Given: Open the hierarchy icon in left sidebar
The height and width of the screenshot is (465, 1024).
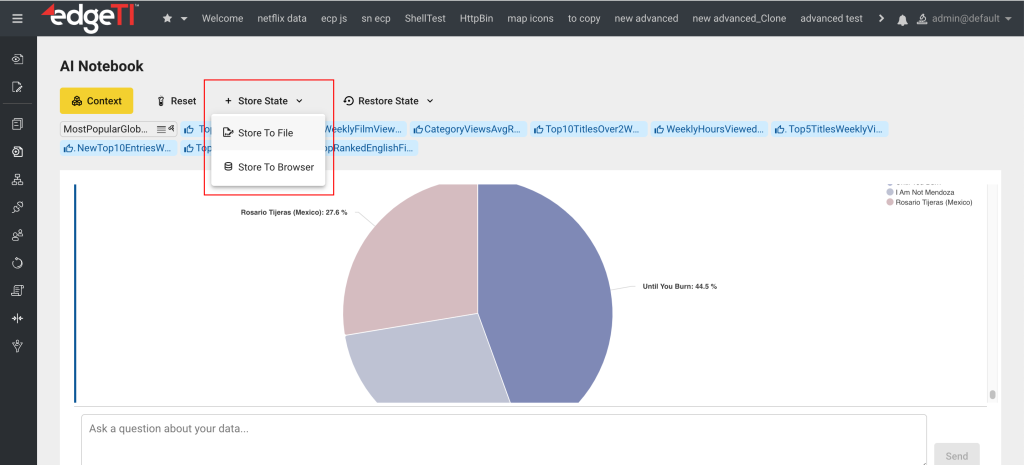Looking at the screenshot, I should pyautogui.click(x=18, y=180).
